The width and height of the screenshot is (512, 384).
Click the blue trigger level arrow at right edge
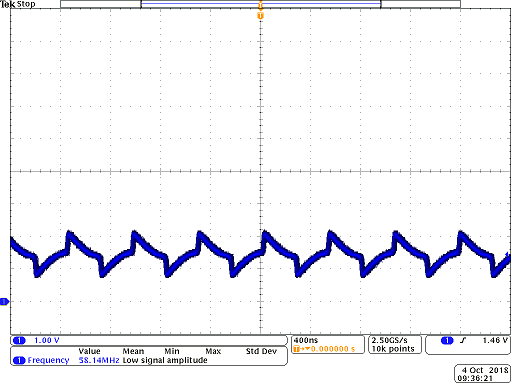(508, 255)
